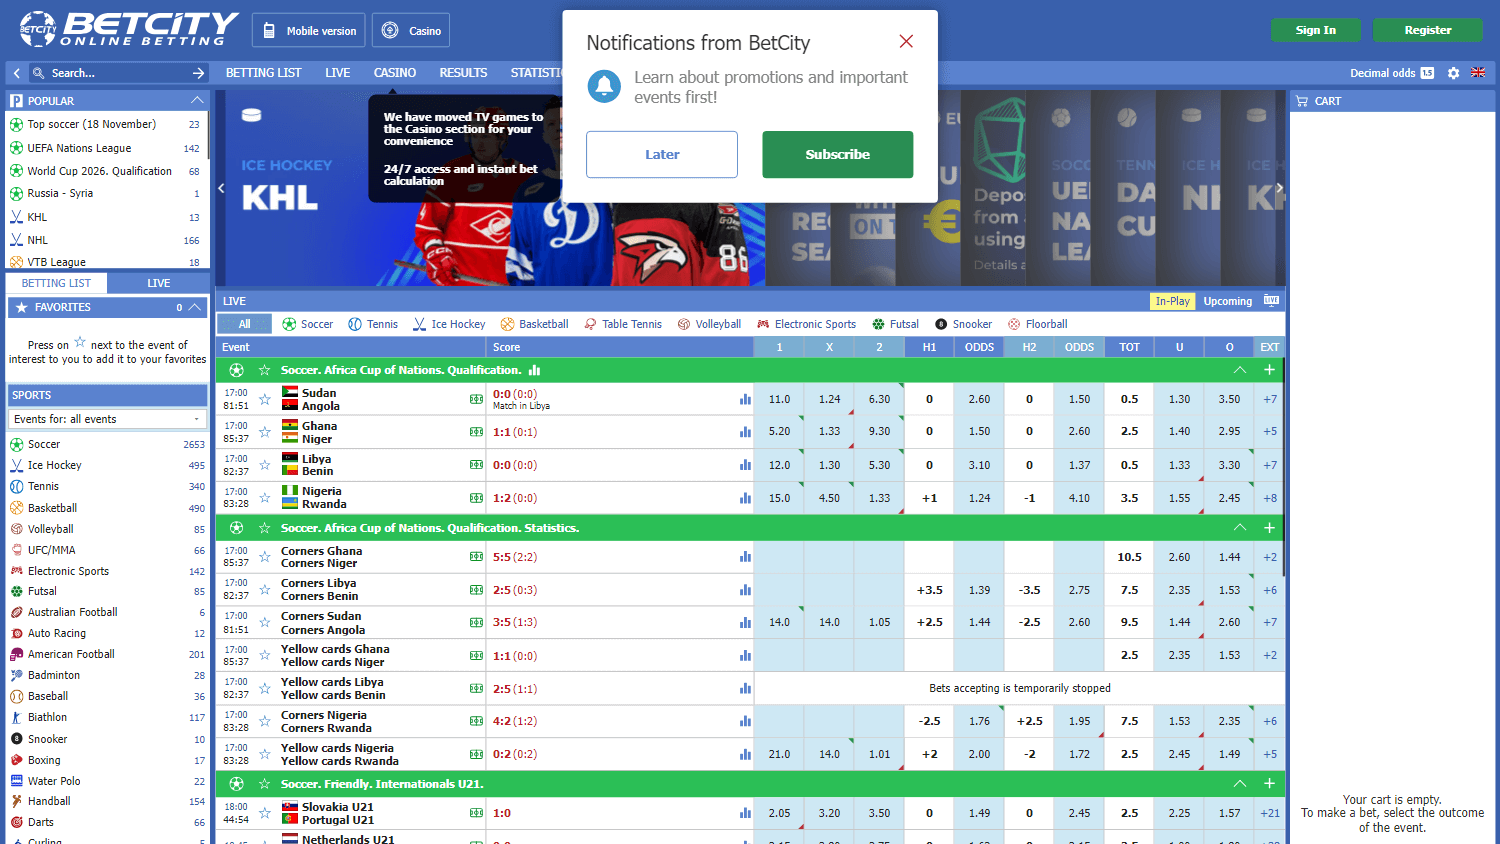The height and width of the screenshot is (844, 1500).
Task: Open the BETTING LIST menu
Action: pos(264,73)
